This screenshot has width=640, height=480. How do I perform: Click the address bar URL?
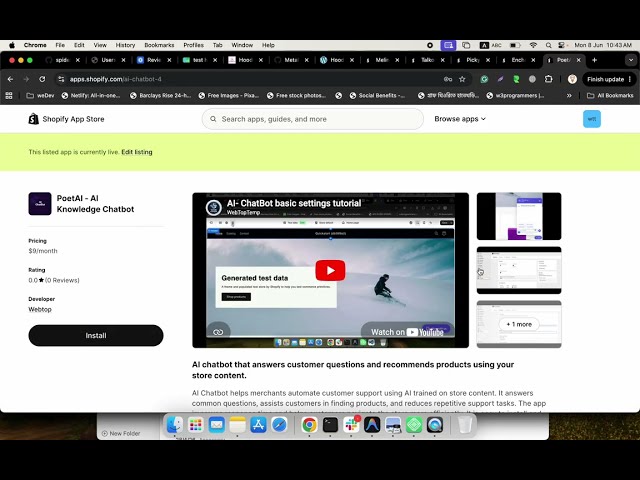116,79
